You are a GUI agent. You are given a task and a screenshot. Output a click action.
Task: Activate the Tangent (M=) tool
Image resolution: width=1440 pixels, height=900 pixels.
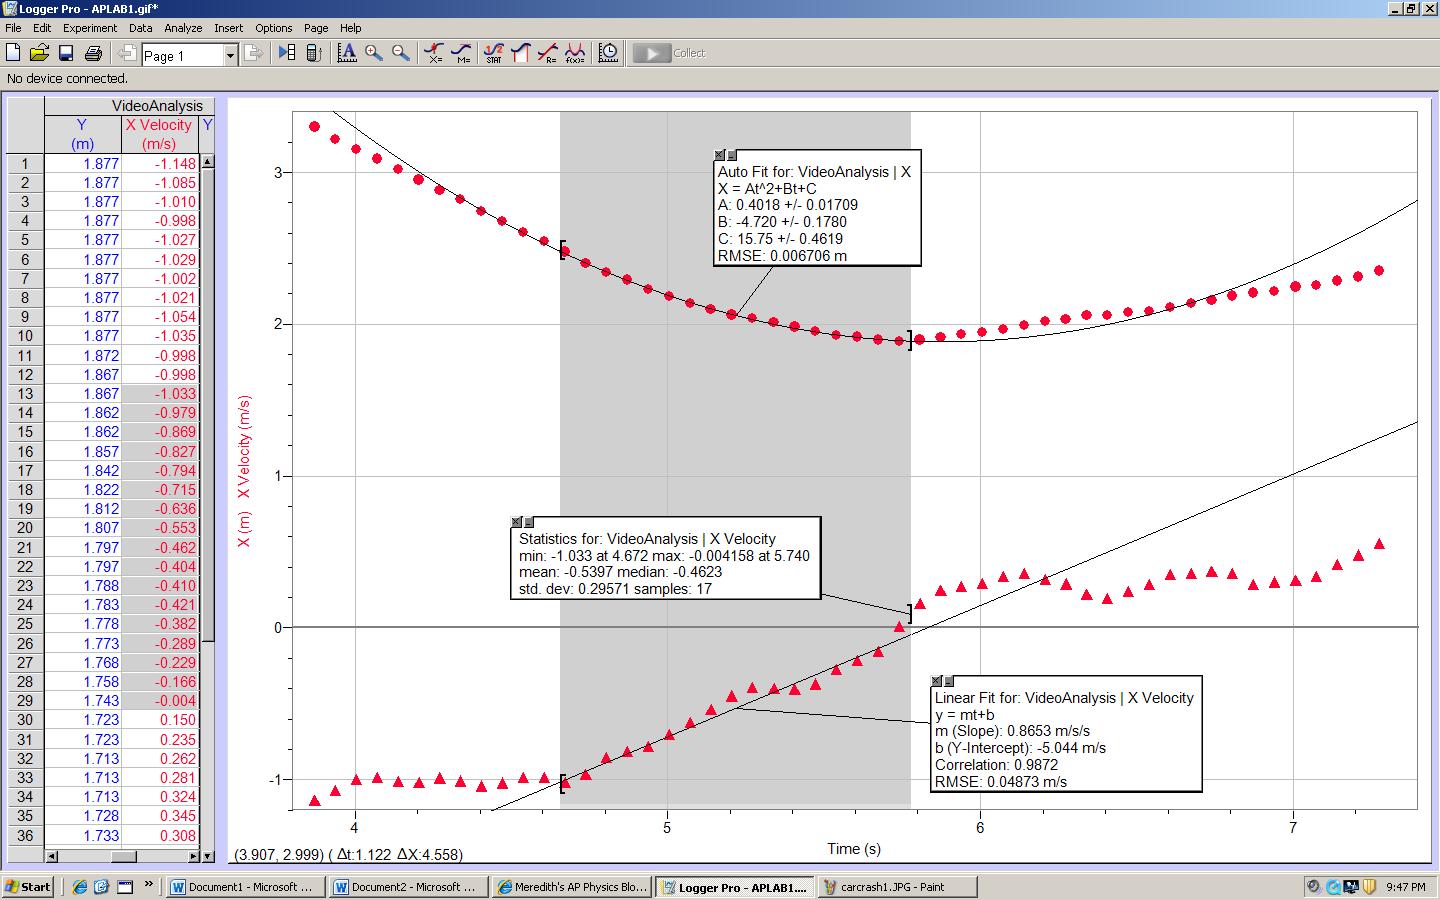pos(461,53)
